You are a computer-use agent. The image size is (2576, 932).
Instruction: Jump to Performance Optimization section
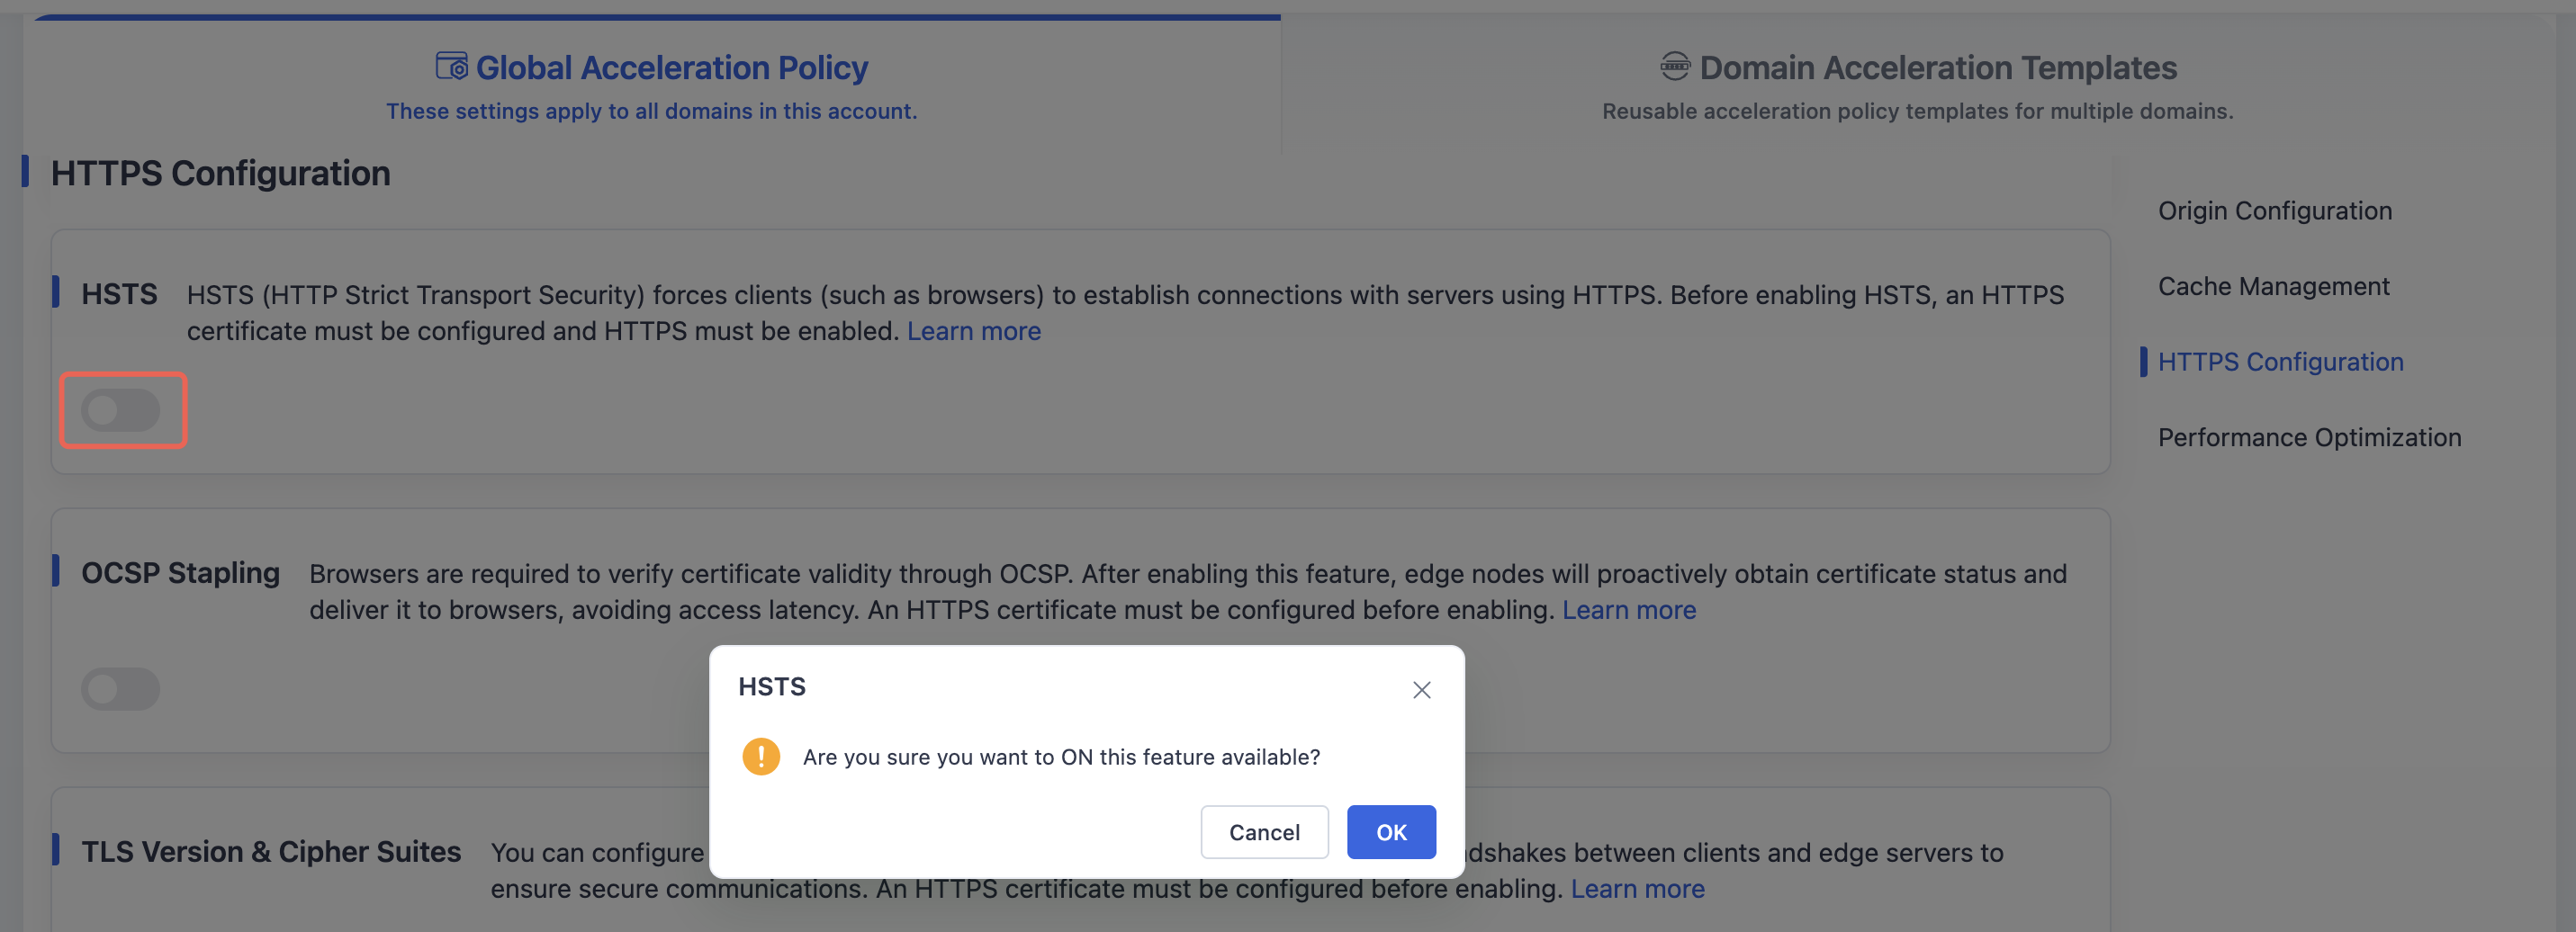[x=2309, y=437]
